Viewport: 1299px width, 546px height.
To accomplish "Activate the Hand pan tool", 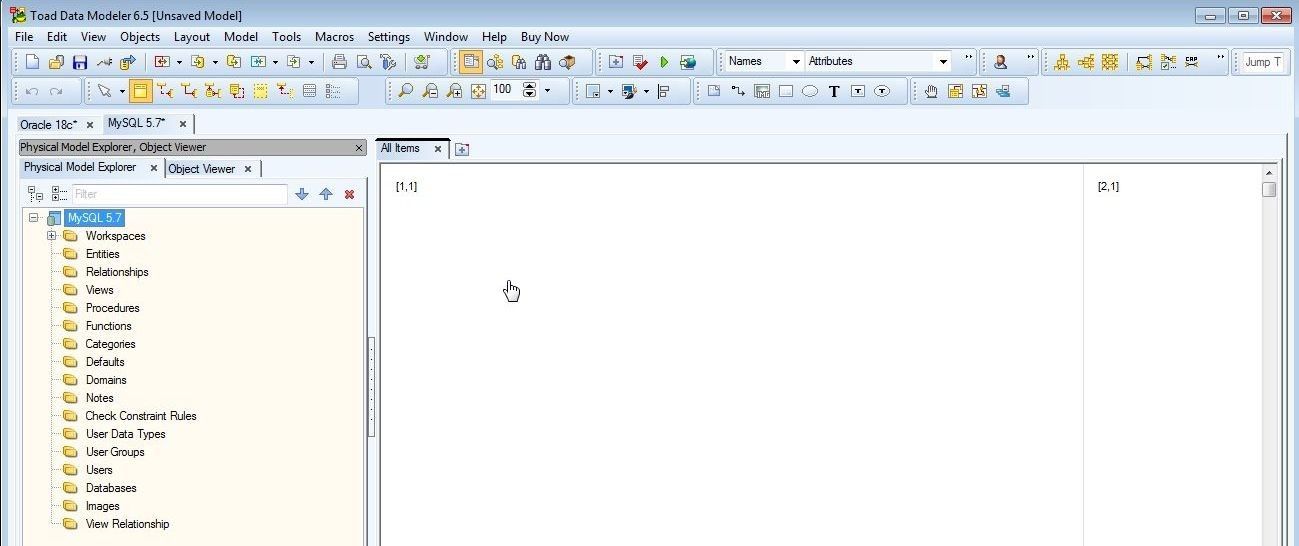I will (x=931, y=91).
